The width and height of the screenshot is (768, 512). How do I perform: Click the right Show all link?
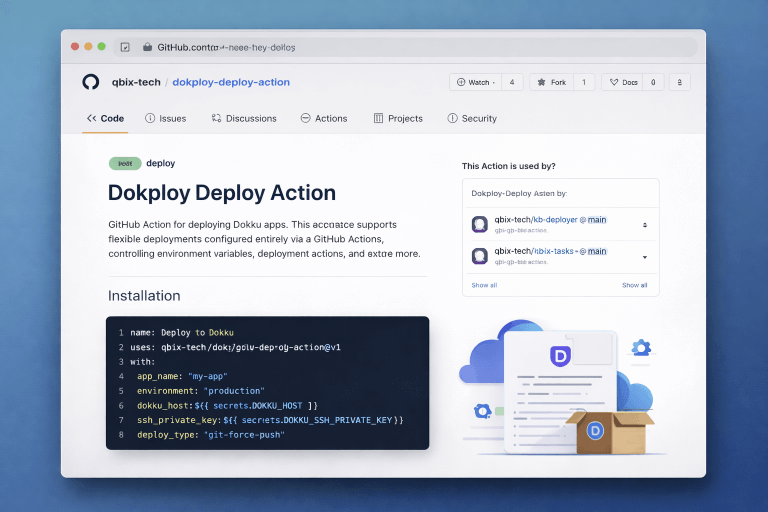635,285
